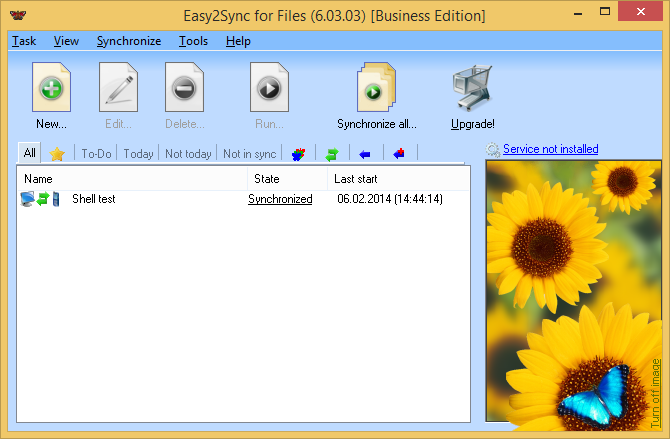Open the Synchronize menu
Screen dimensions: 670x439
point(128,41)
